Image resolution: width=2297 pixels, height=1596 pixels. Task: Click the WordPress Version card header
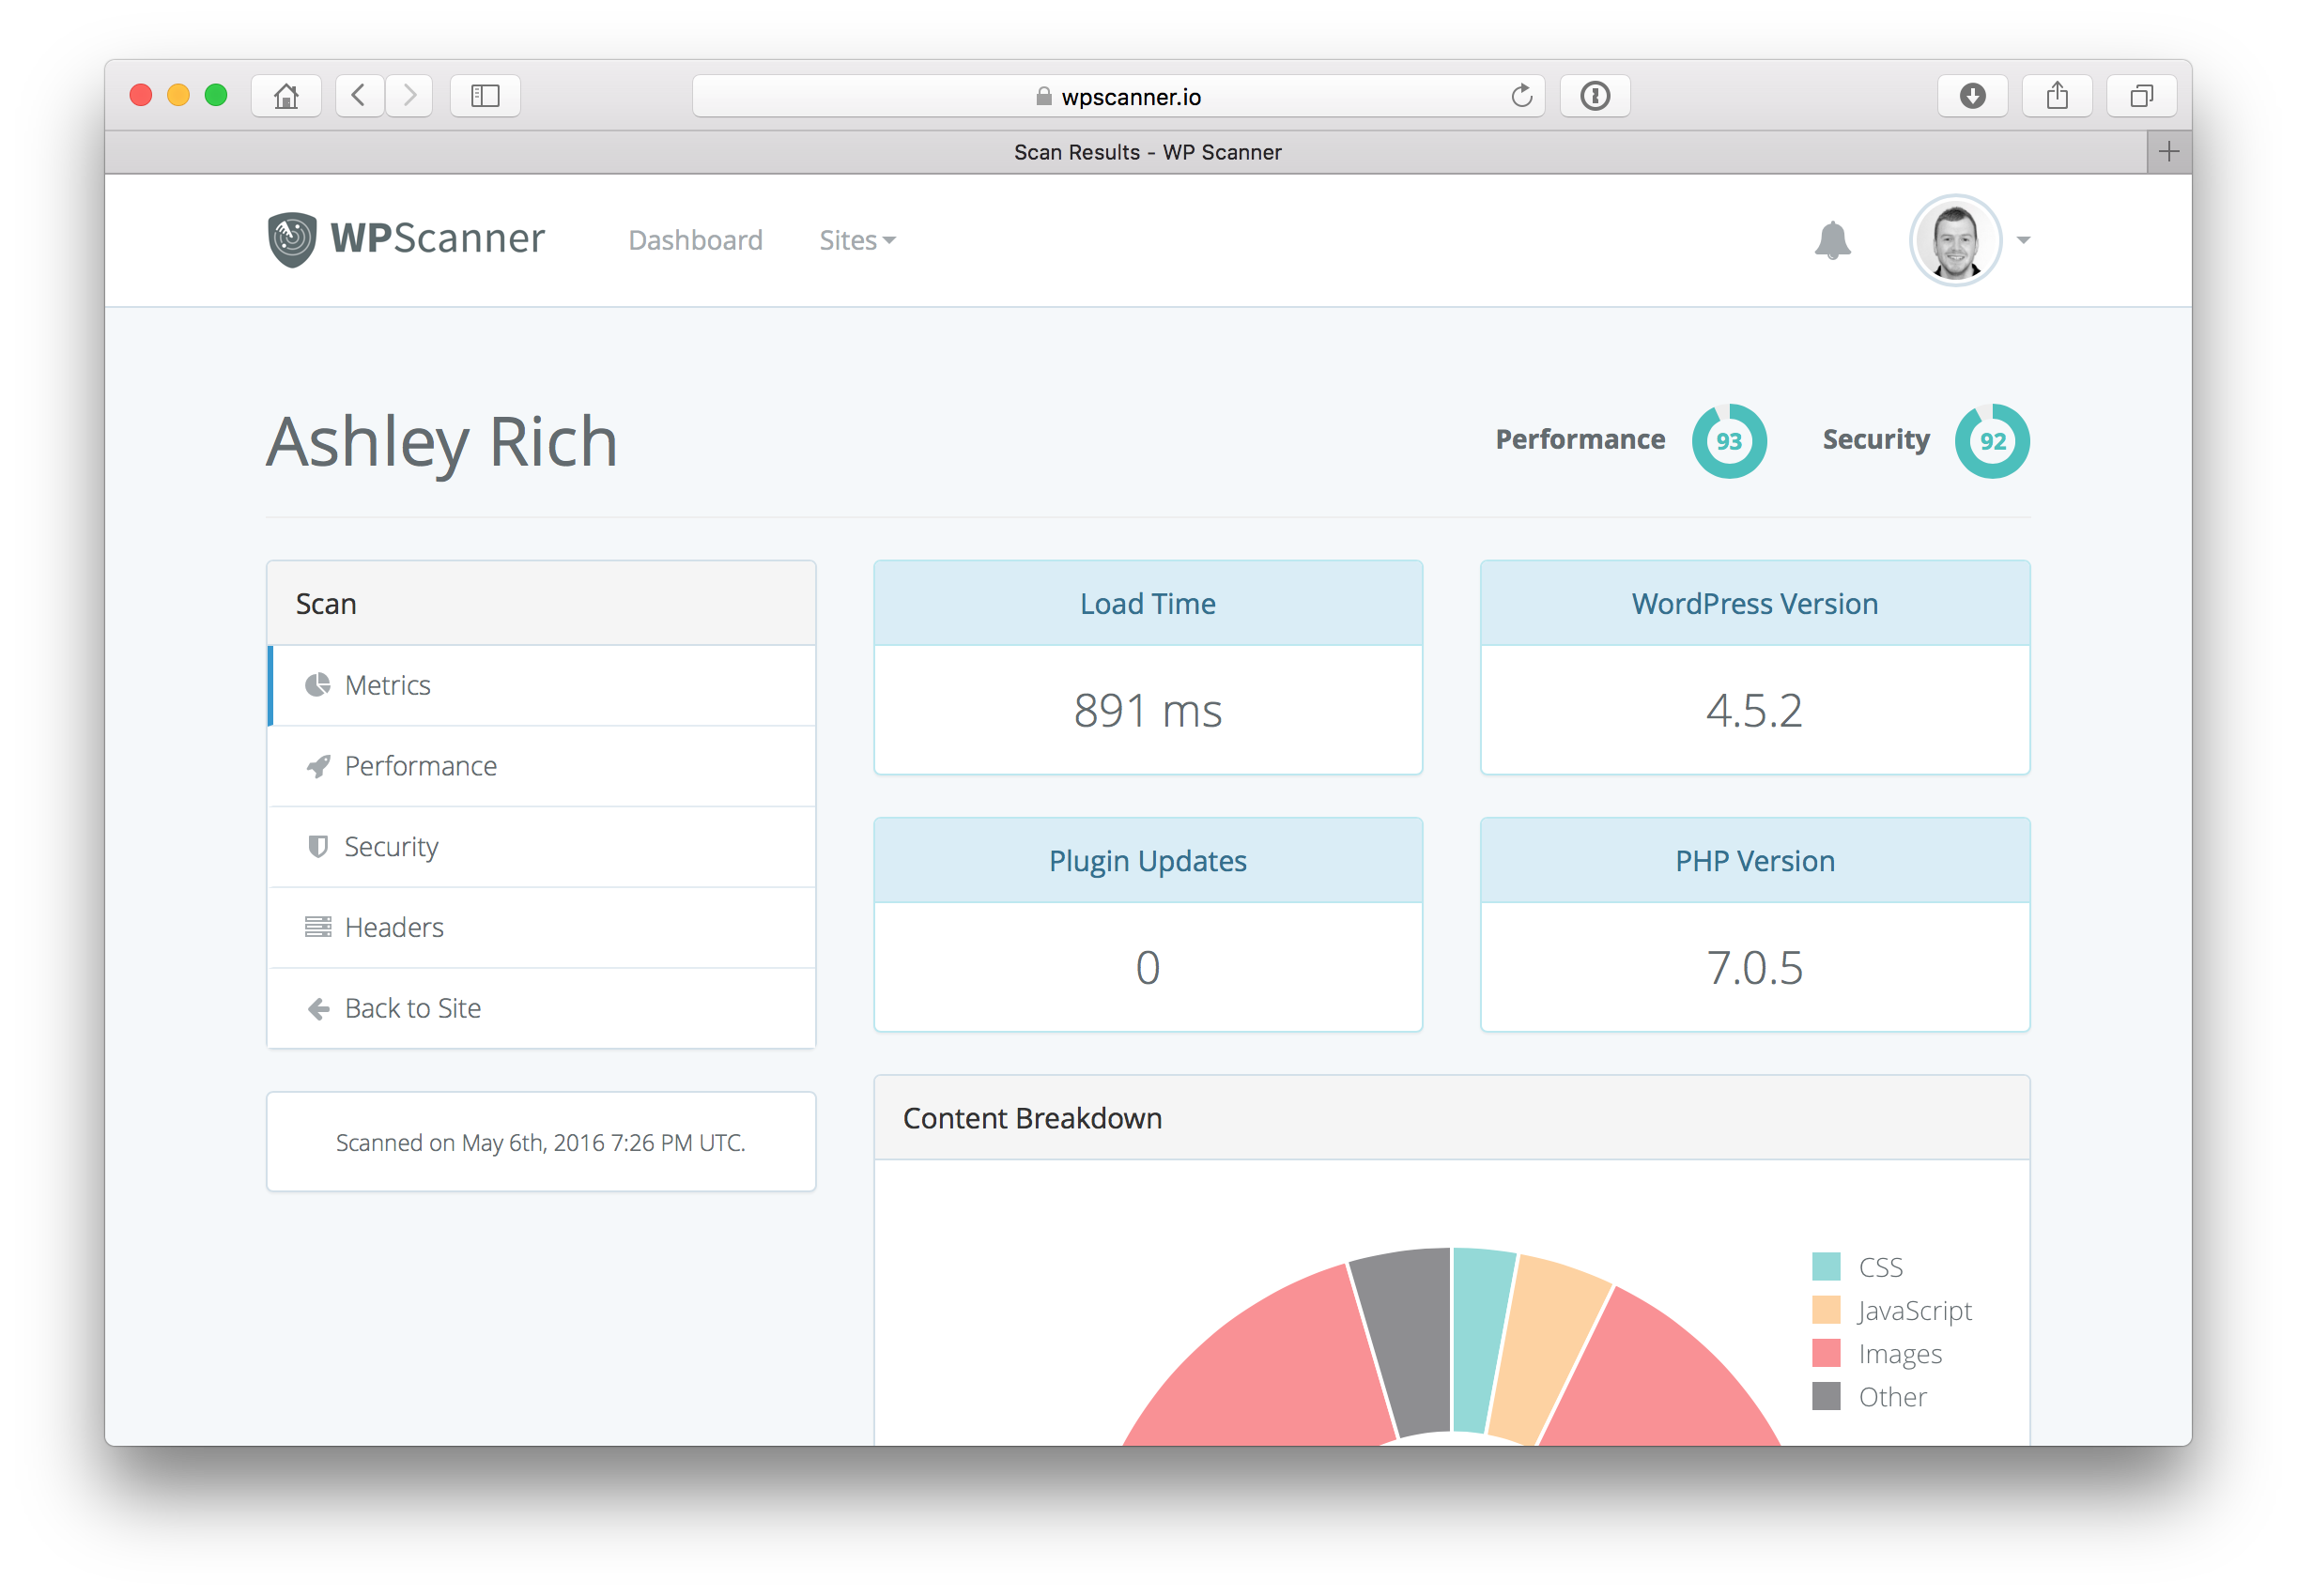point(1755,603)
